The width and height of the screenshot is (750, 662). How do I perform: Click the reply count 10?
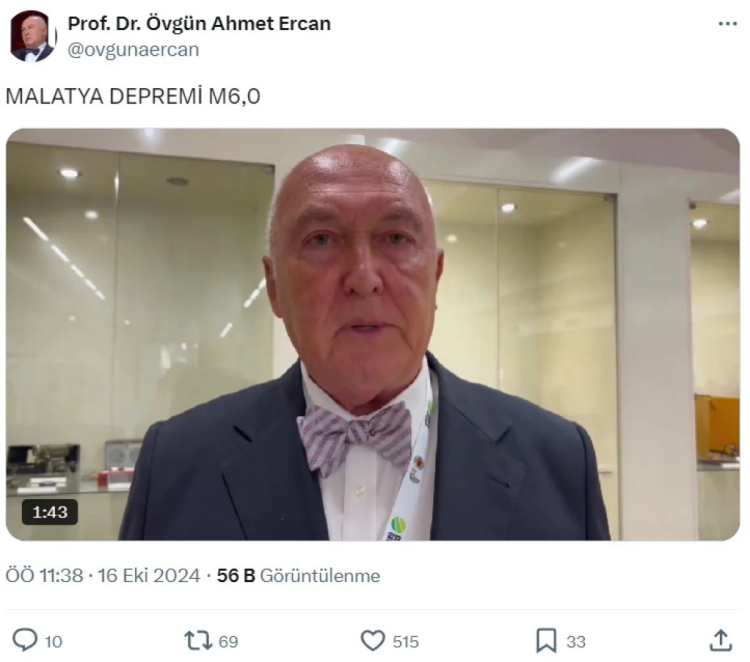coord(53,641)
